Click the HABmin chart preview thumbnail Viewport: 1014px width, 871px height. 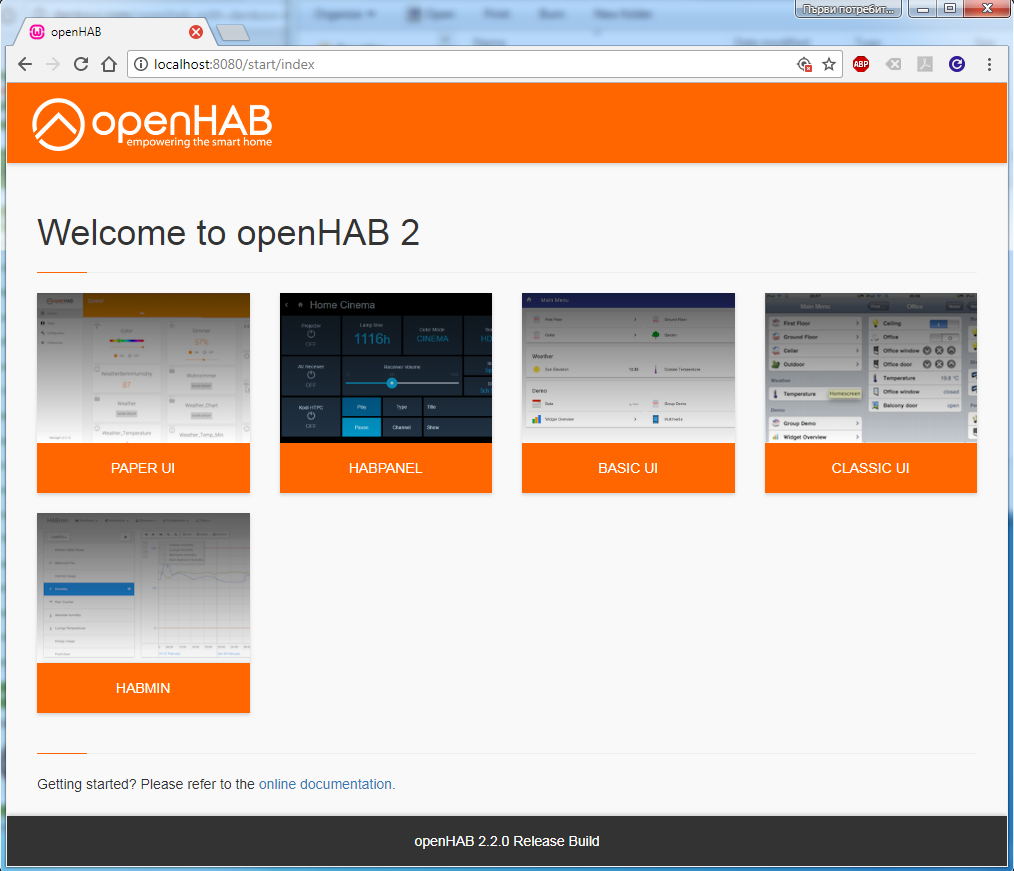pos(143,588)
